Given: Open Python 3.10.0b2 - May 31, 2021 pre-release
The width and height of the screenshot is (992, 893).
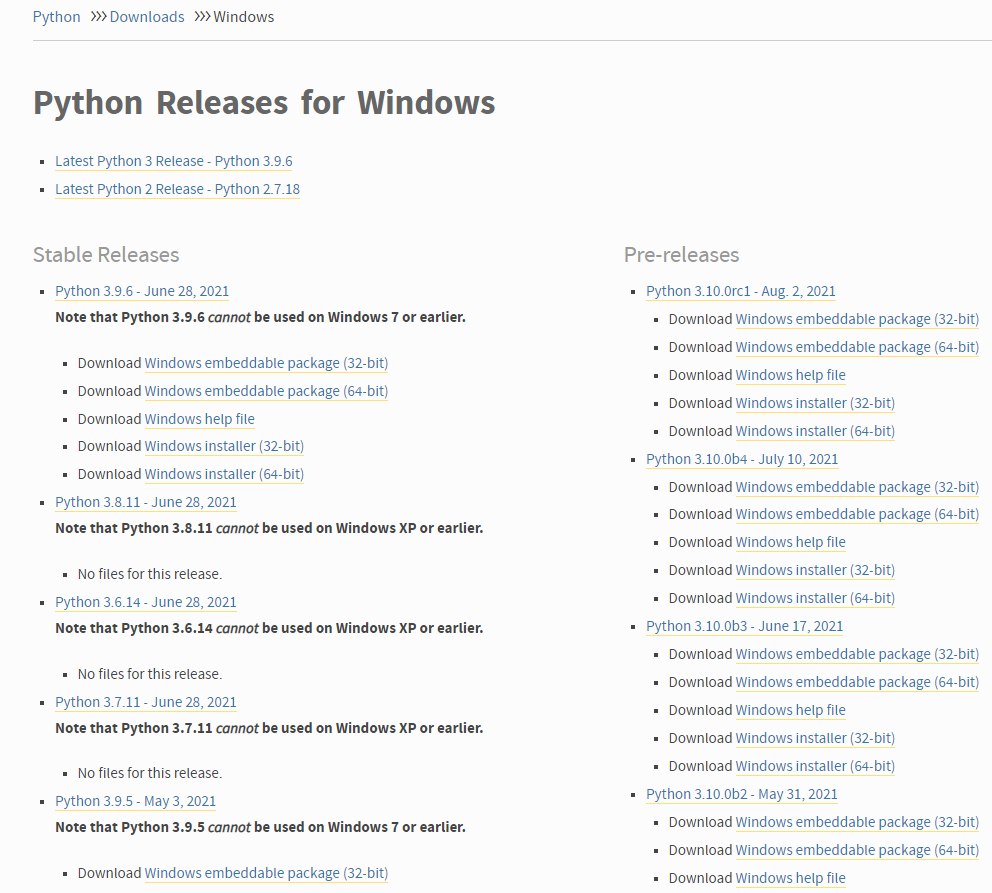Looking at the screenshot, I should point(741,794).
